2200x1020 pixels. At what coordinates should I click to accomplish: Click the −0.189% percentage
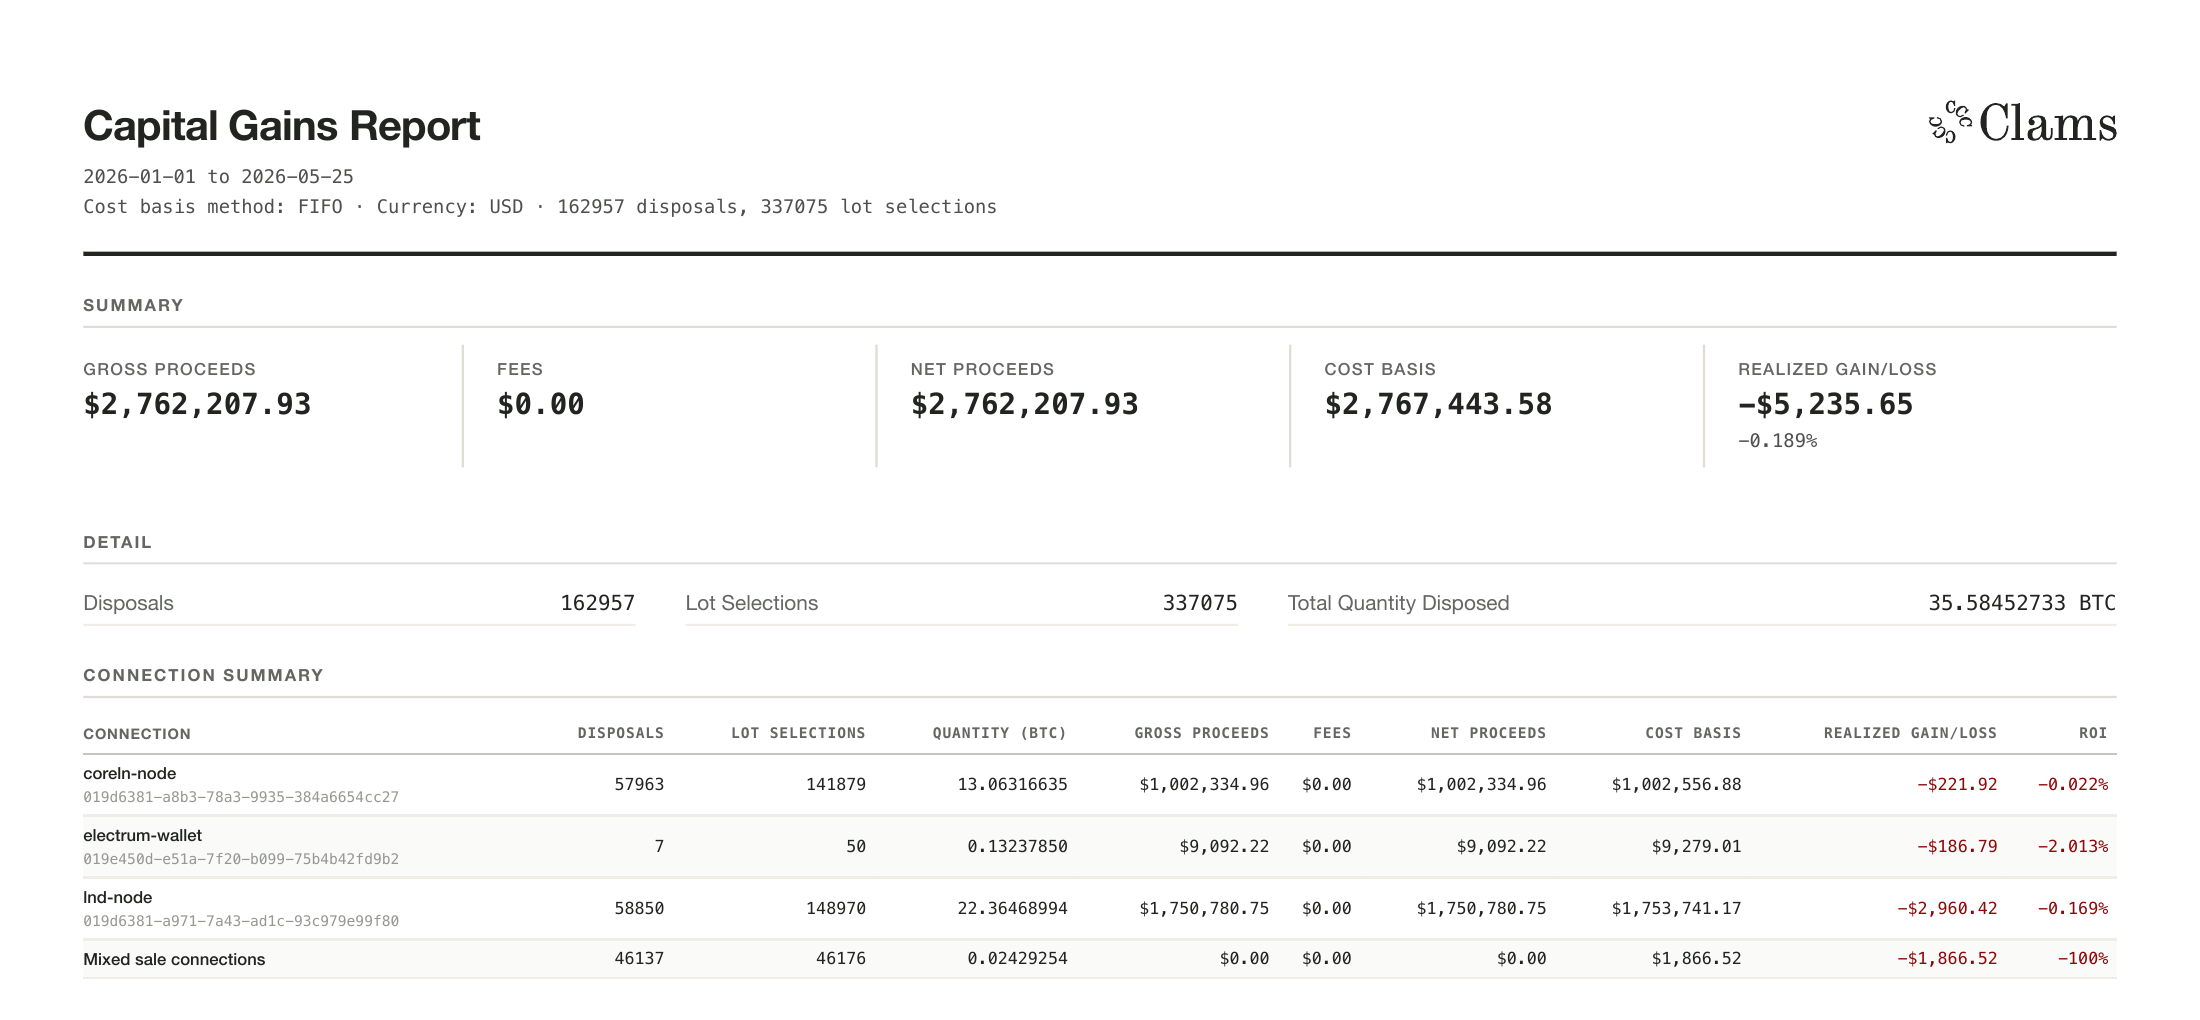[x=1777, y=441]
